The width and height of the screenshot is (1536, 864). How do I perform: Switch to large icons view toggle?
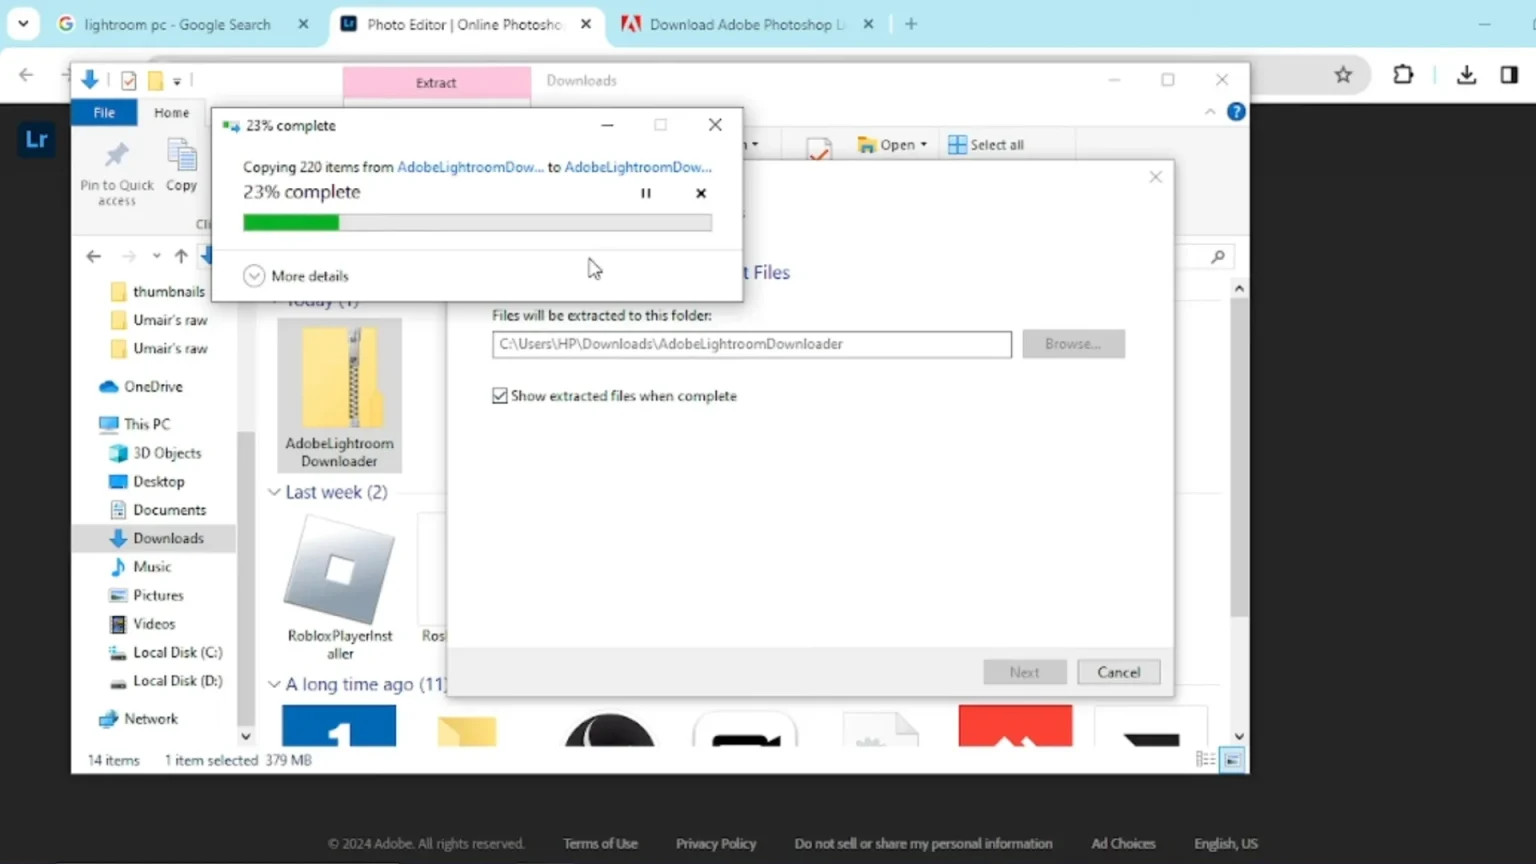[x=1233, y=760]
